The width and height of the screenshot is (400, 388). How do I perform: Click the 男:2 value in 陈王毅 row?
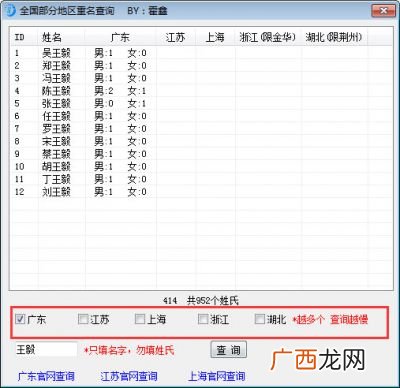pos(104,91)
